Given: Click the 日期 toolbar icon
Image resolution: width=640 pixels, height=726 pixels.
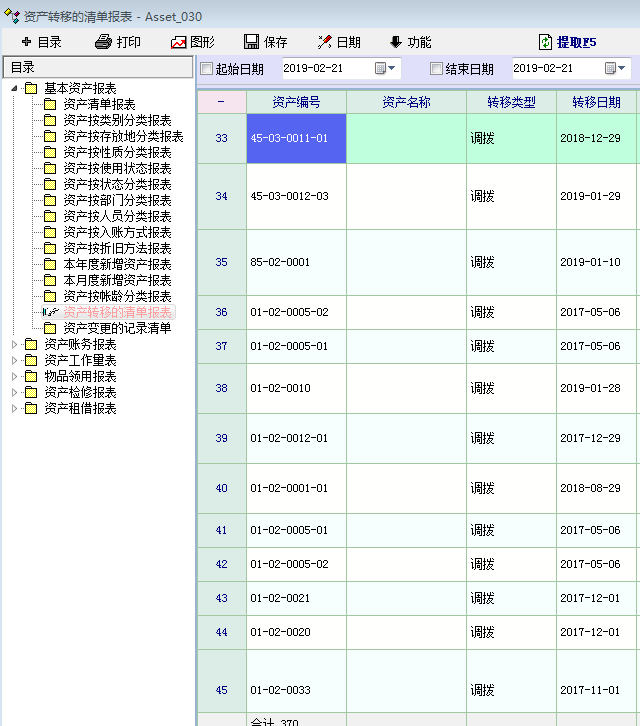Looking at the screenshot, I should (x=325, y=42).
